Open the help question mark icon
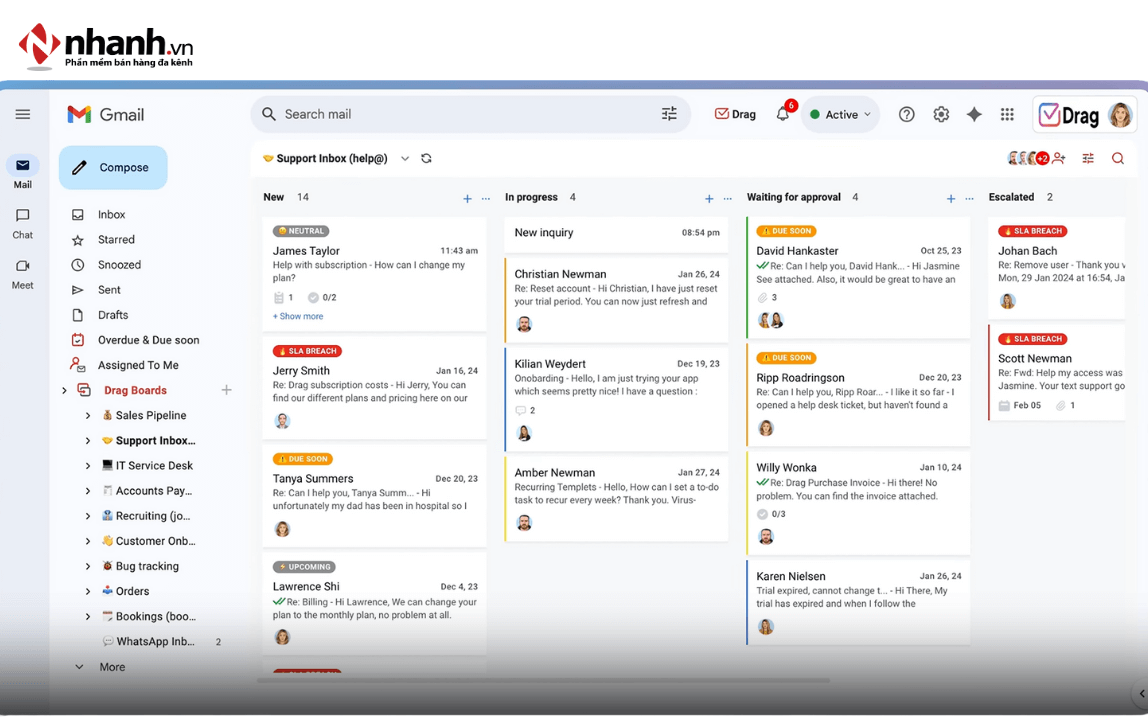1148x717 pixels. [x=906, y=114]
